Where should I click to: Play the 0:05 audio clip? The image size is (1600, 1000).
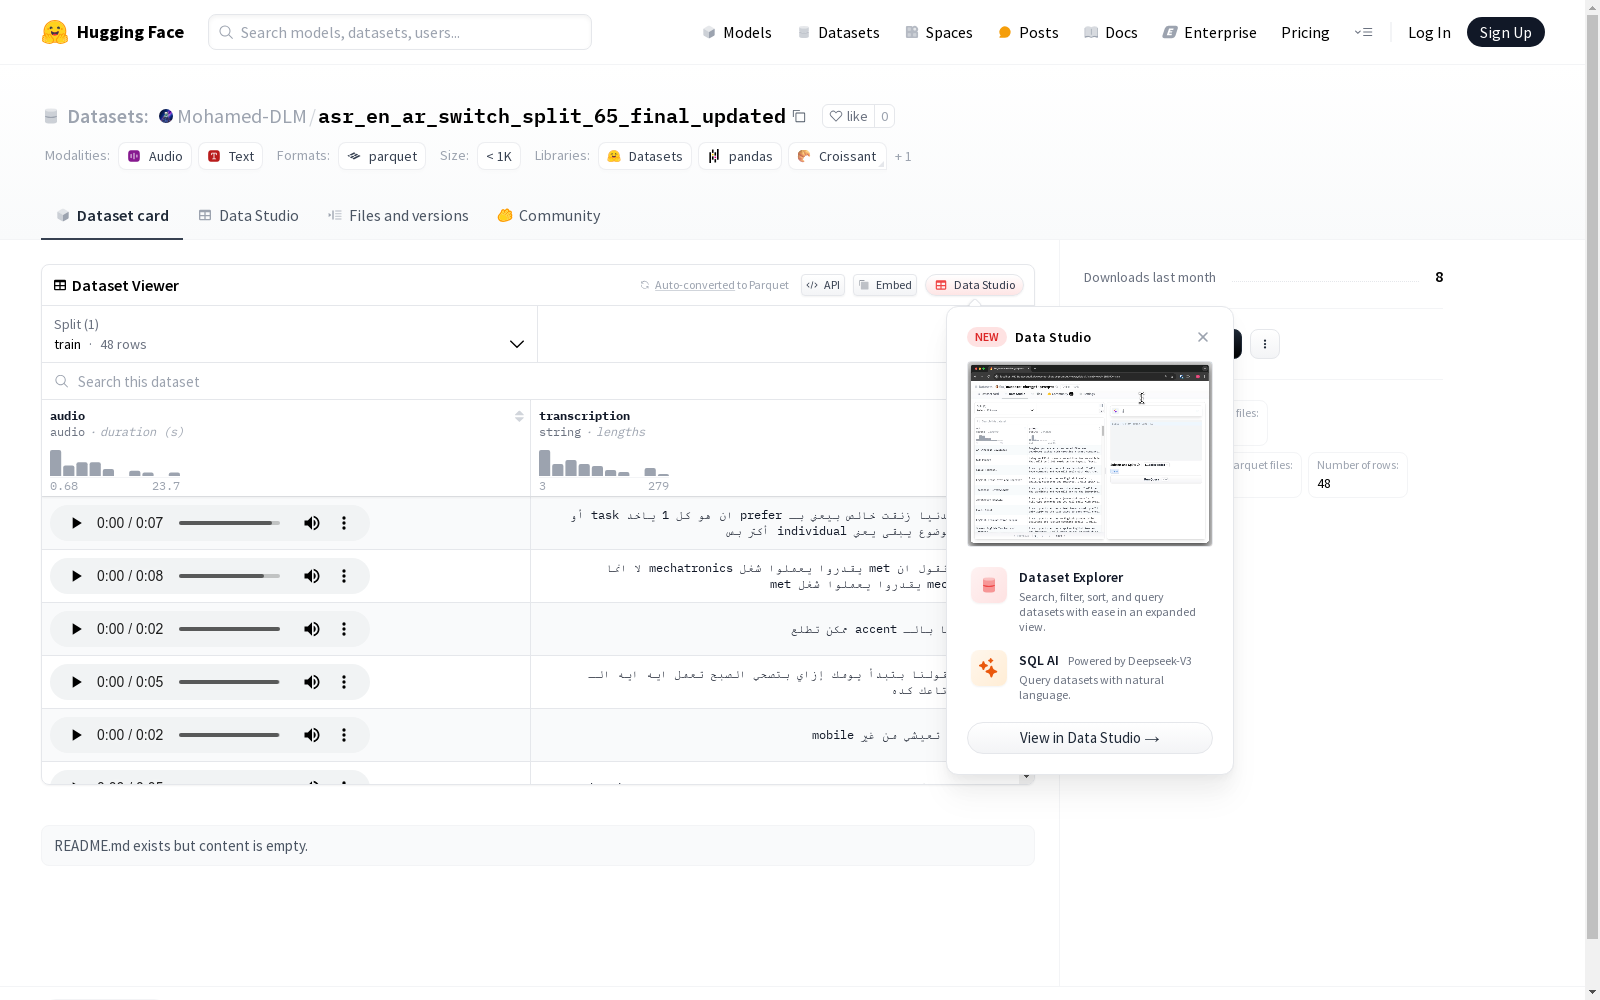[76, 682]
